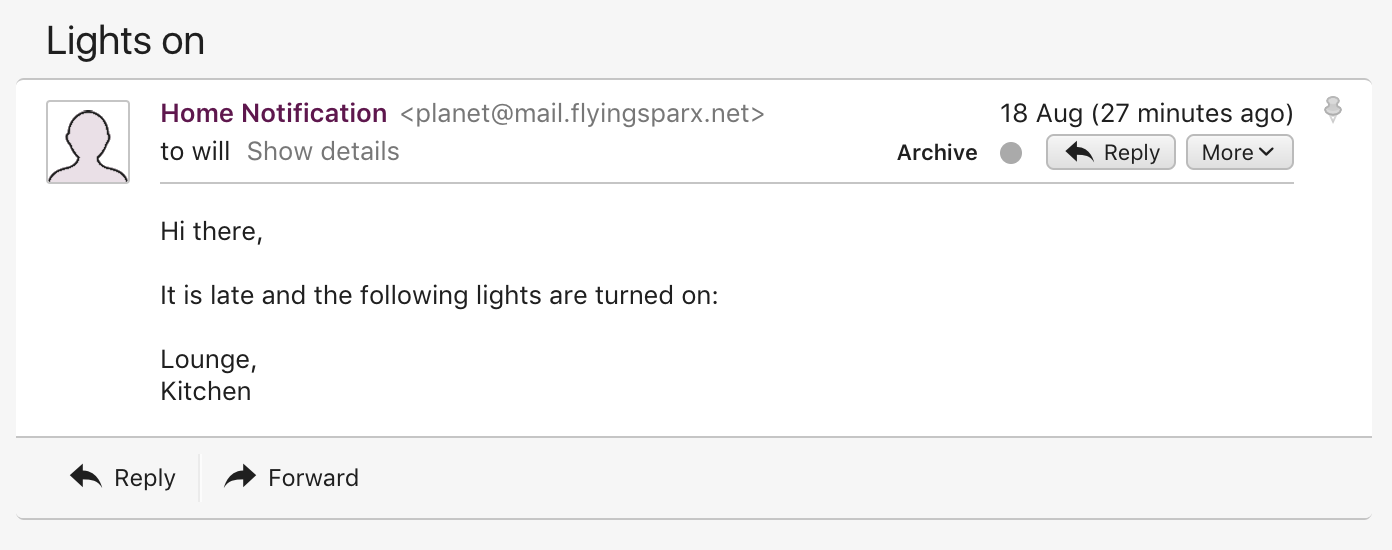Click the pin icon beside the message date
Viewport: 1392px width, 550px height.
(x=1332, y=109)
